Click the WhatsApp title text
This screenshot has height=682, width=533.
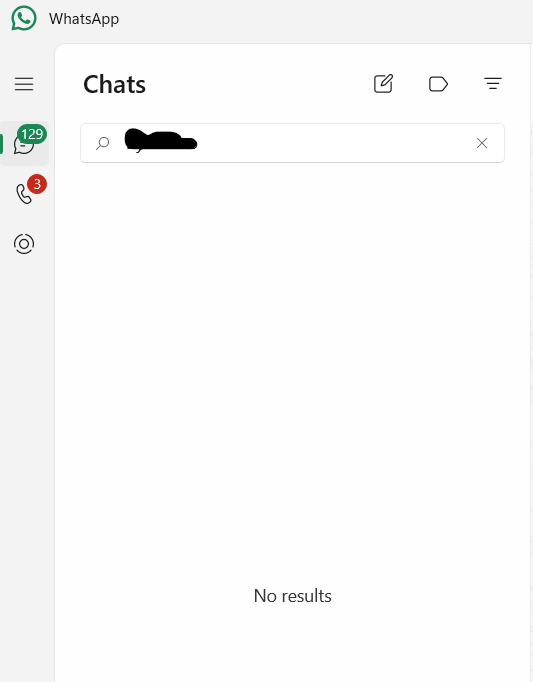[84, 19]
